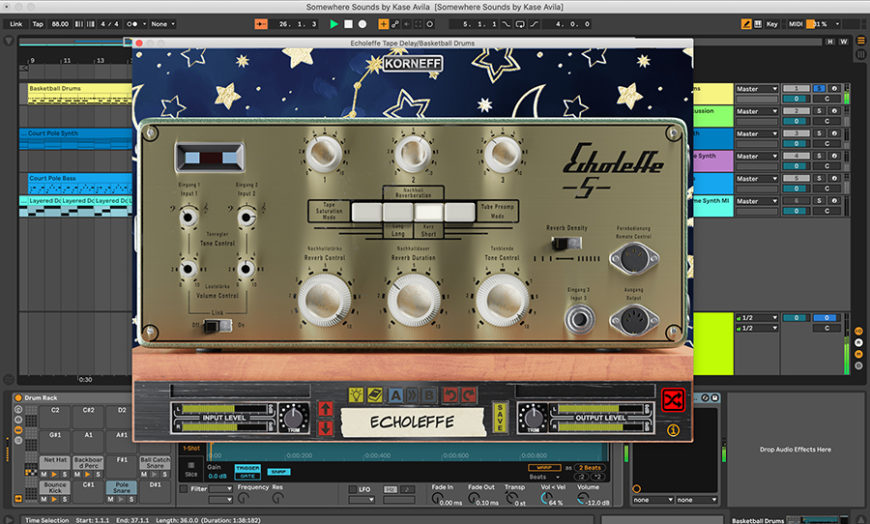The width and height of the screenshot is (870, 524).
Task: Toggle the TRIGGER mode button
Action: click(x=247, y=468)
